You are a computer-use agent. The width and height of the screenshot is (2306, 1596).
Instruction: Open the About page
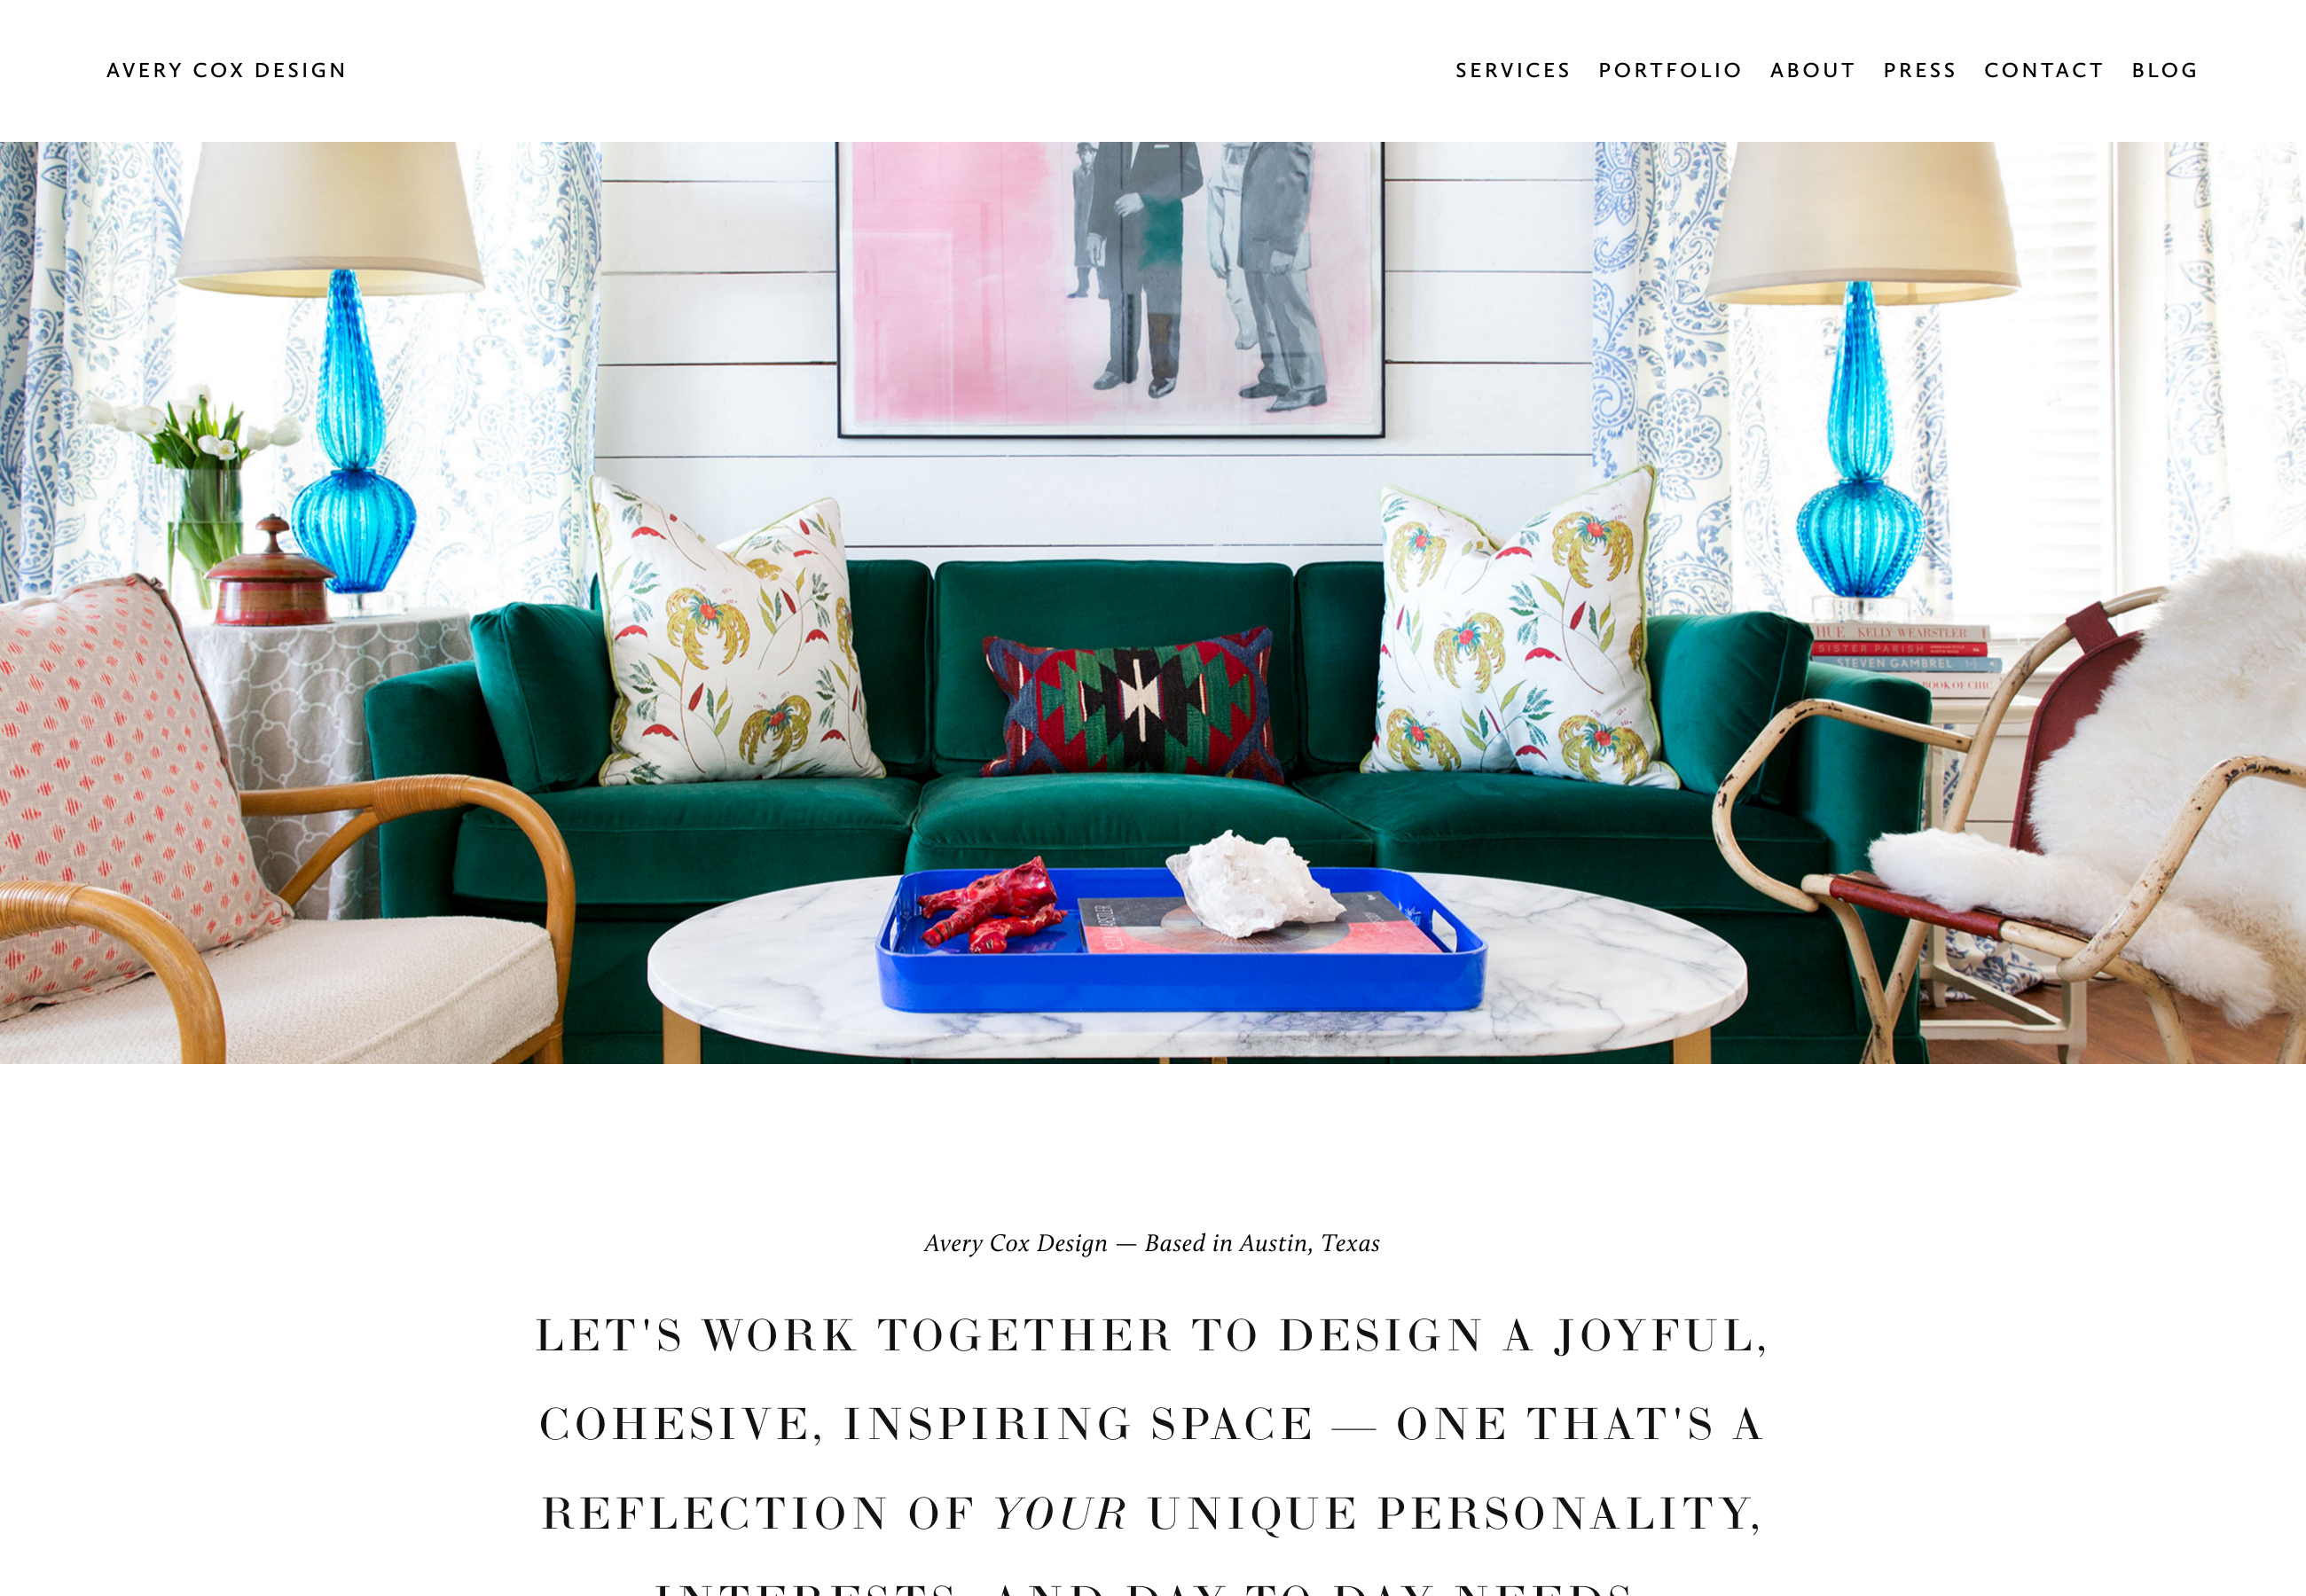point(1812,70)
